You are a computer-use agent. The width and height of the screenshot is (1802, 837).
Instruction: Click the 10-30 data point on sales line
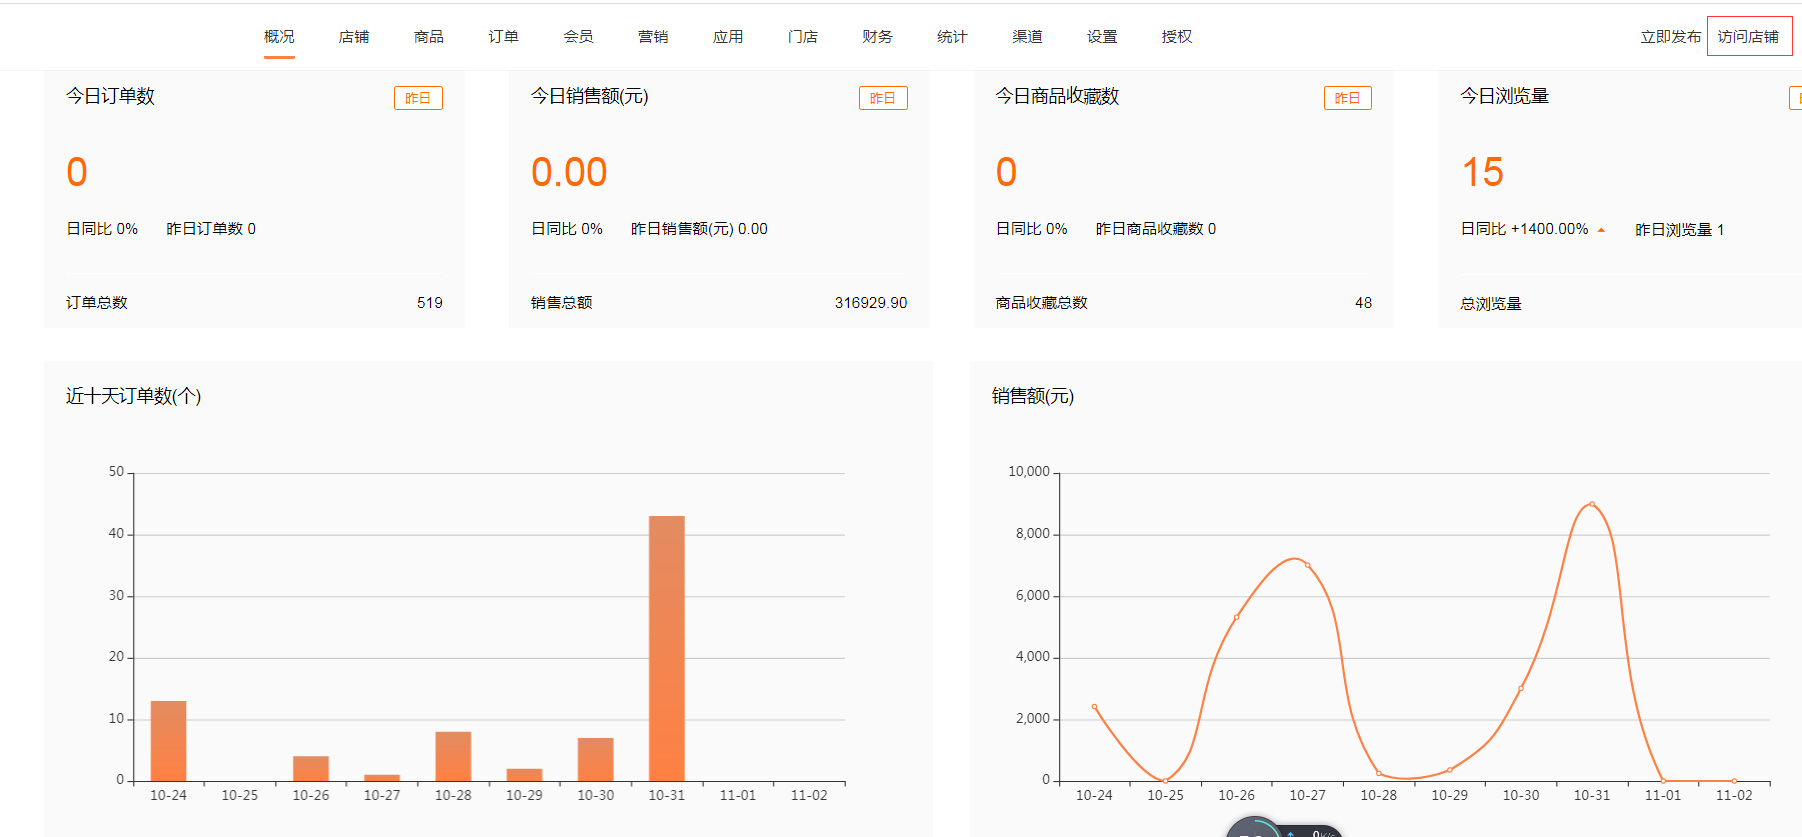[x=1521, y=688]
